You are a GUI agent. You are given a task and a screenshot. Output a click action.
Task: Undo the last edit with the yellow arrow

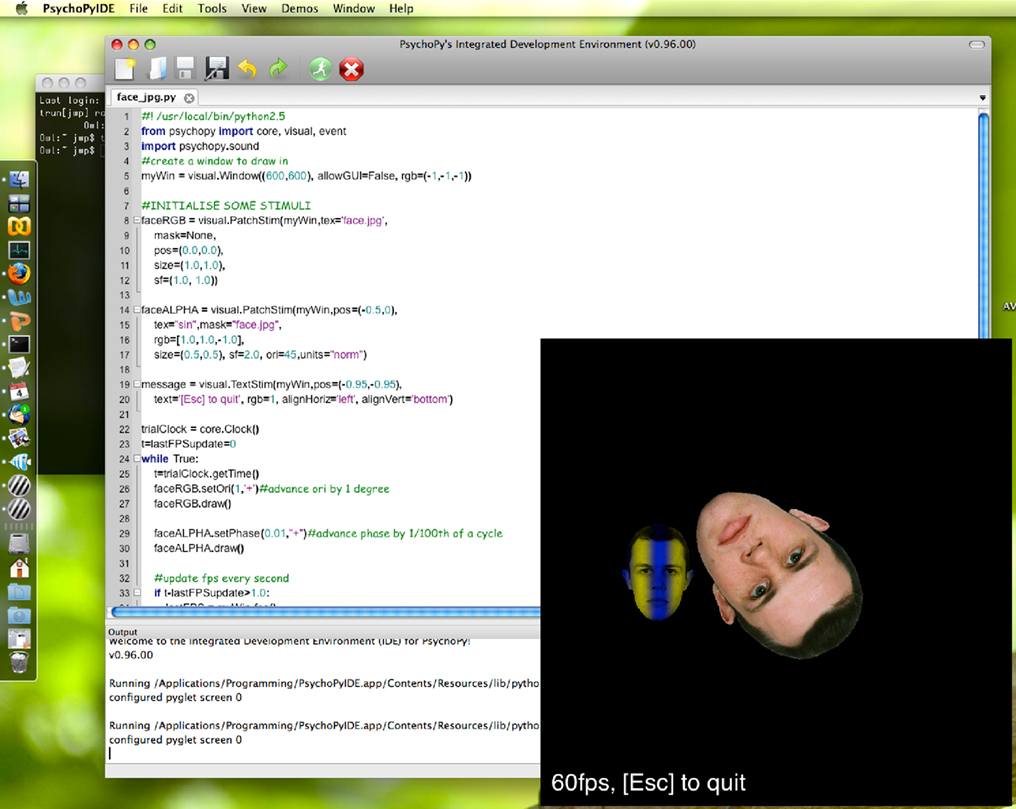point(248,68)
